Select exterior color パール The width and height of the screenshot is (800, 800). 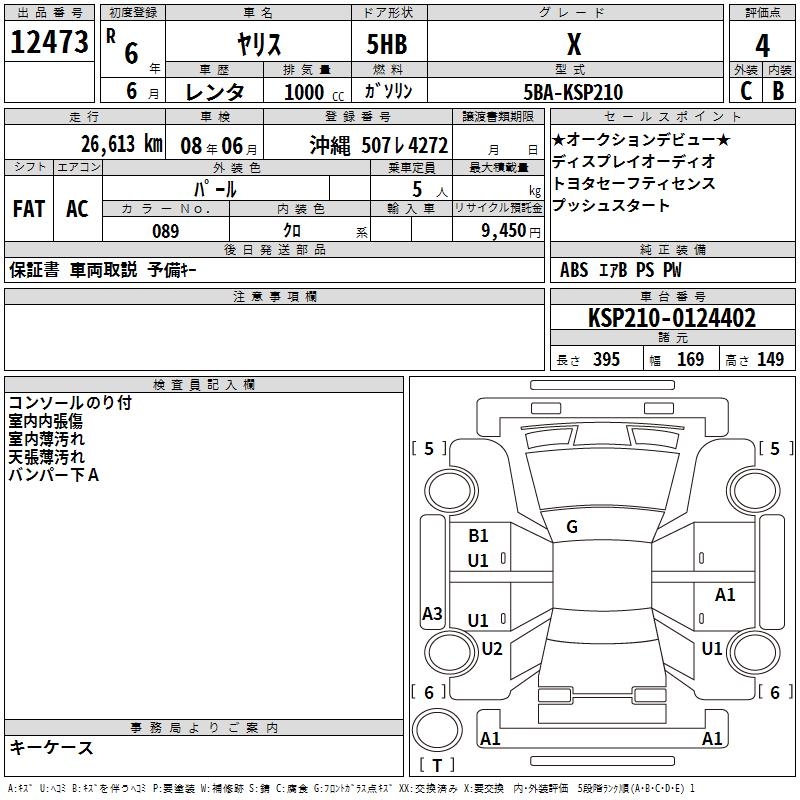215,189
